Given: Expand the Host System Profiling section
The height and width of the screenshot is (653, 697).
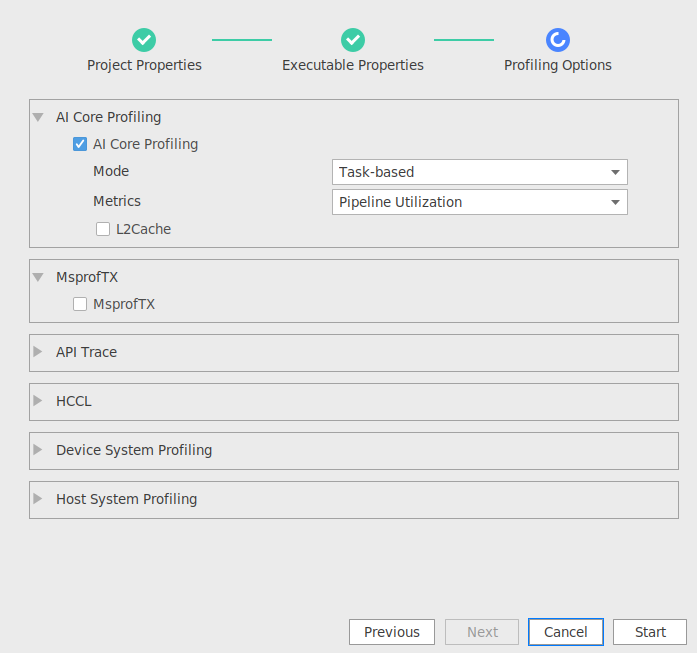Looking at the screenshot, I should (x=38, y=498).
